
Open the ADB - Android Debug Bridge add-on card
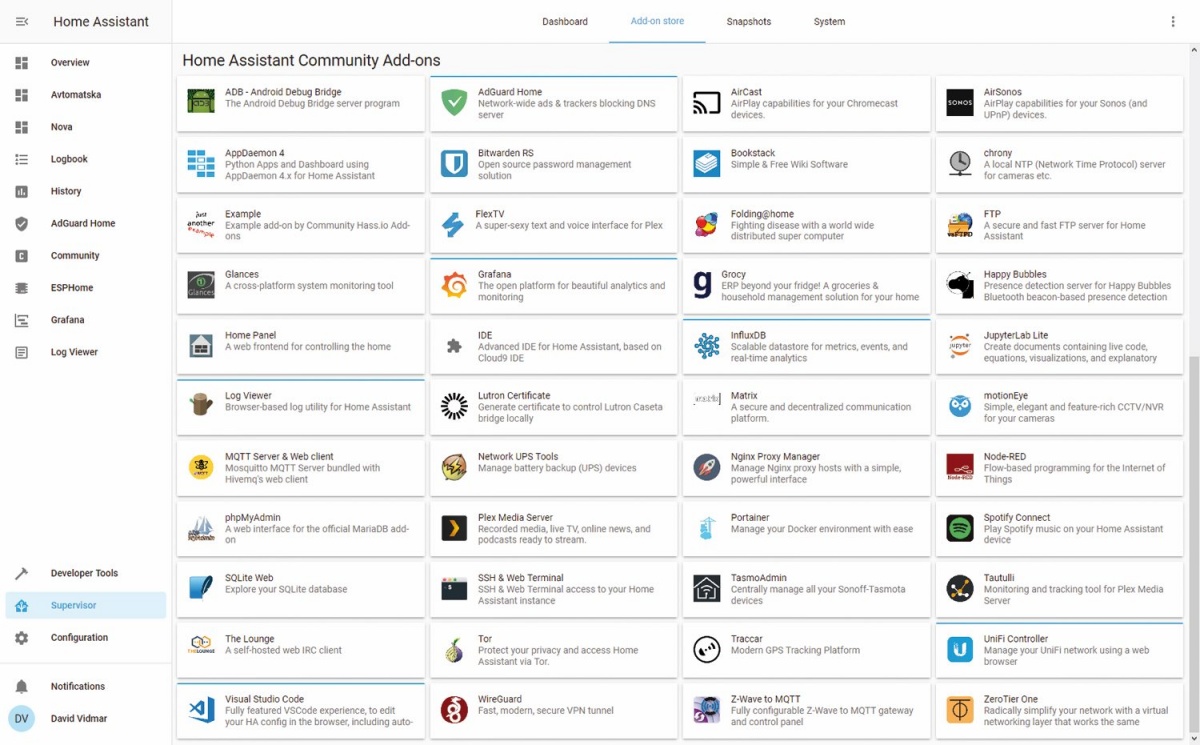click(300, 103)
